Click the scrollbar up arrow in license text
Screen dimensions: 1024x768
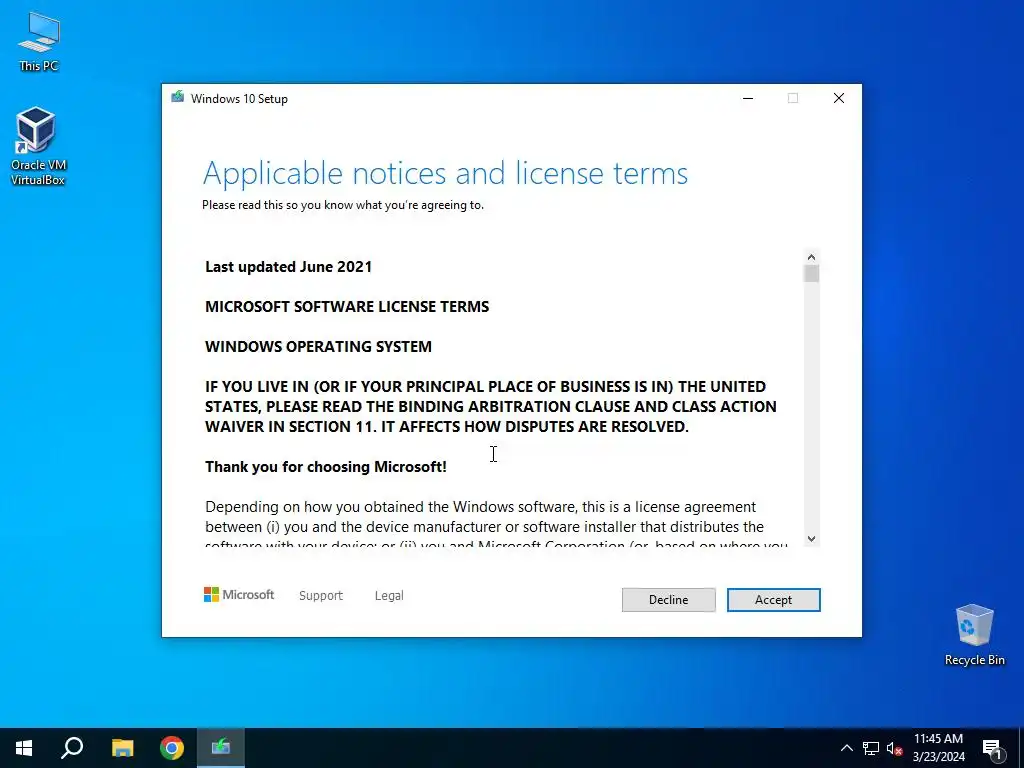(811, 257)
